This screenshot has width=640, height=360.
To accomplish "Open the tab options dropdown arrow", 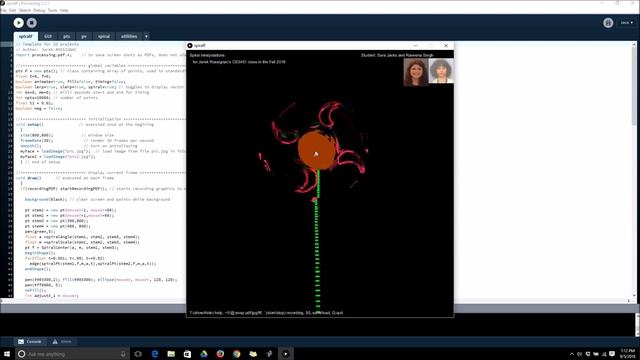I will coord(146,36).
